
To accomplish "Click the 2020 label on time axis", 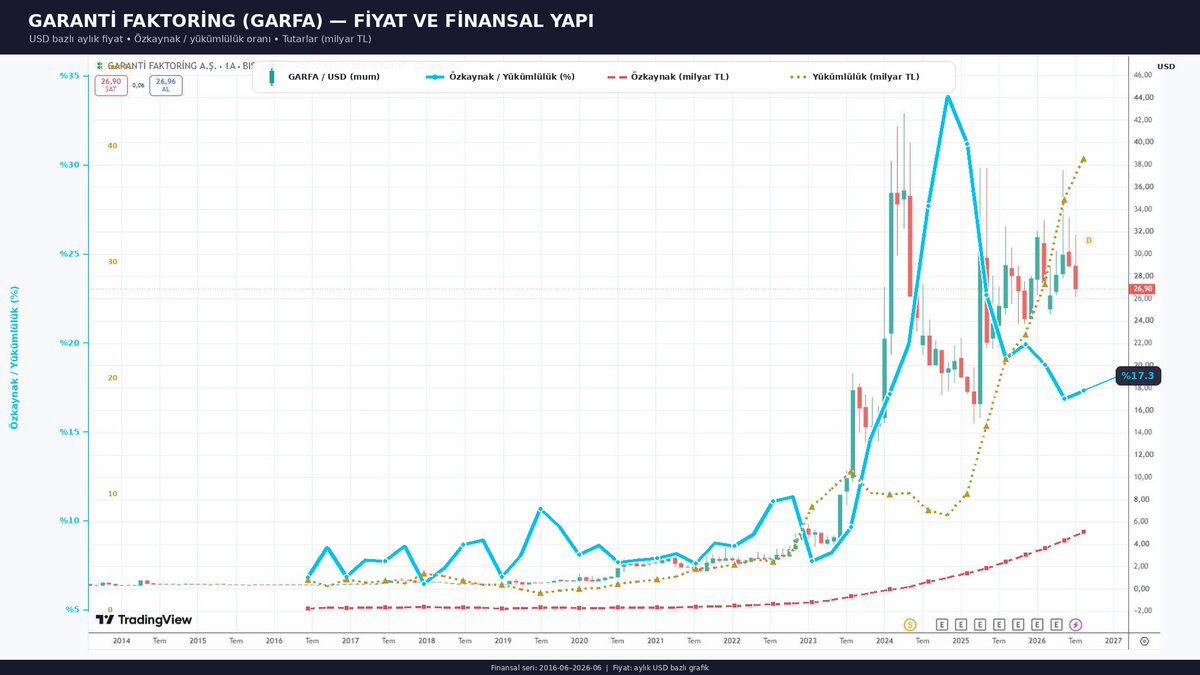I will click(x=579, y=640).
